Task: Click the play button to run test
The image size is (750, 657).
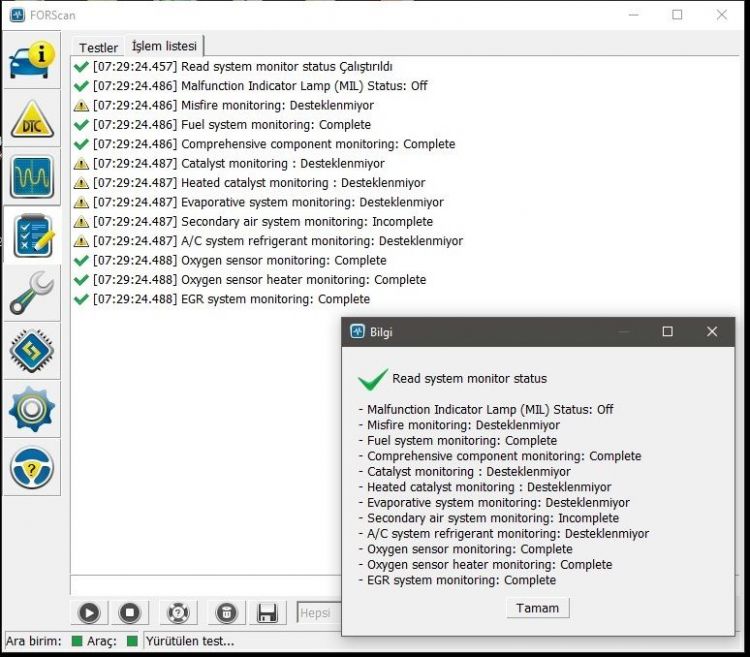Action: [x=89, y=613]
